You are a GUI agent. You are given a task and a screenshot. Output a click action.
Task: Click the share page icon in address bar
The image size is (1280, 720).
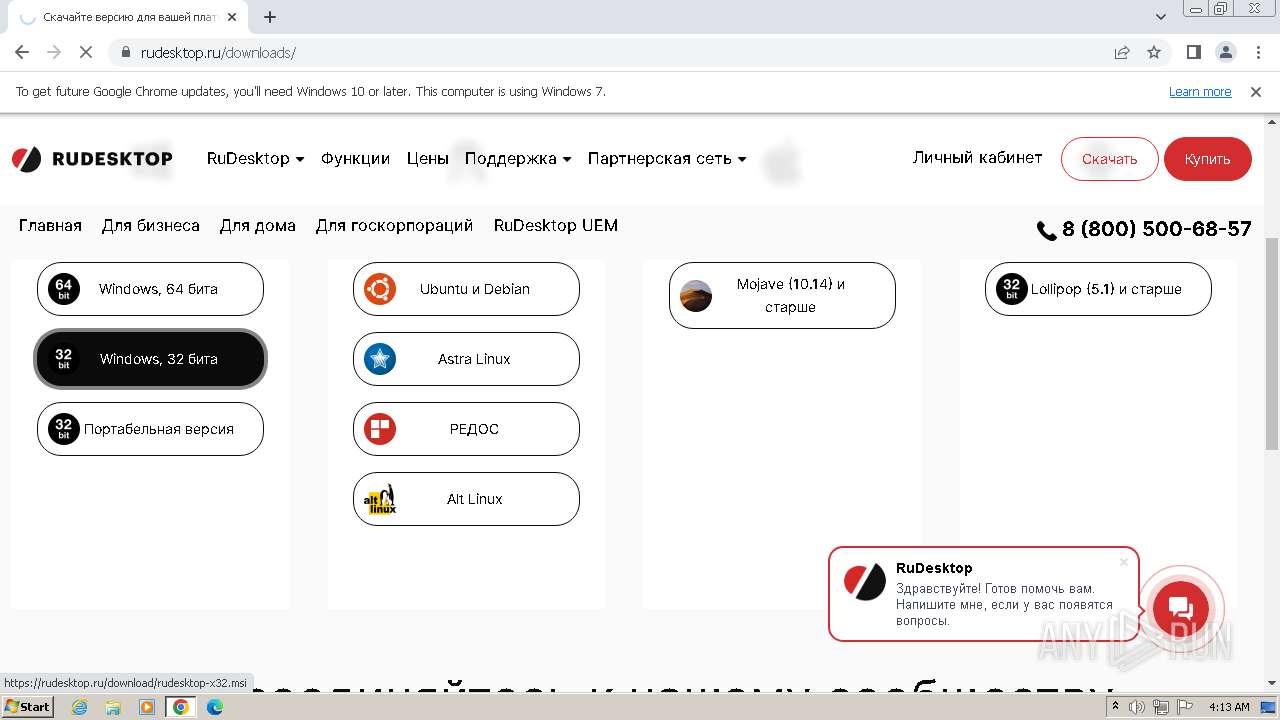(x=1122, y=52)
